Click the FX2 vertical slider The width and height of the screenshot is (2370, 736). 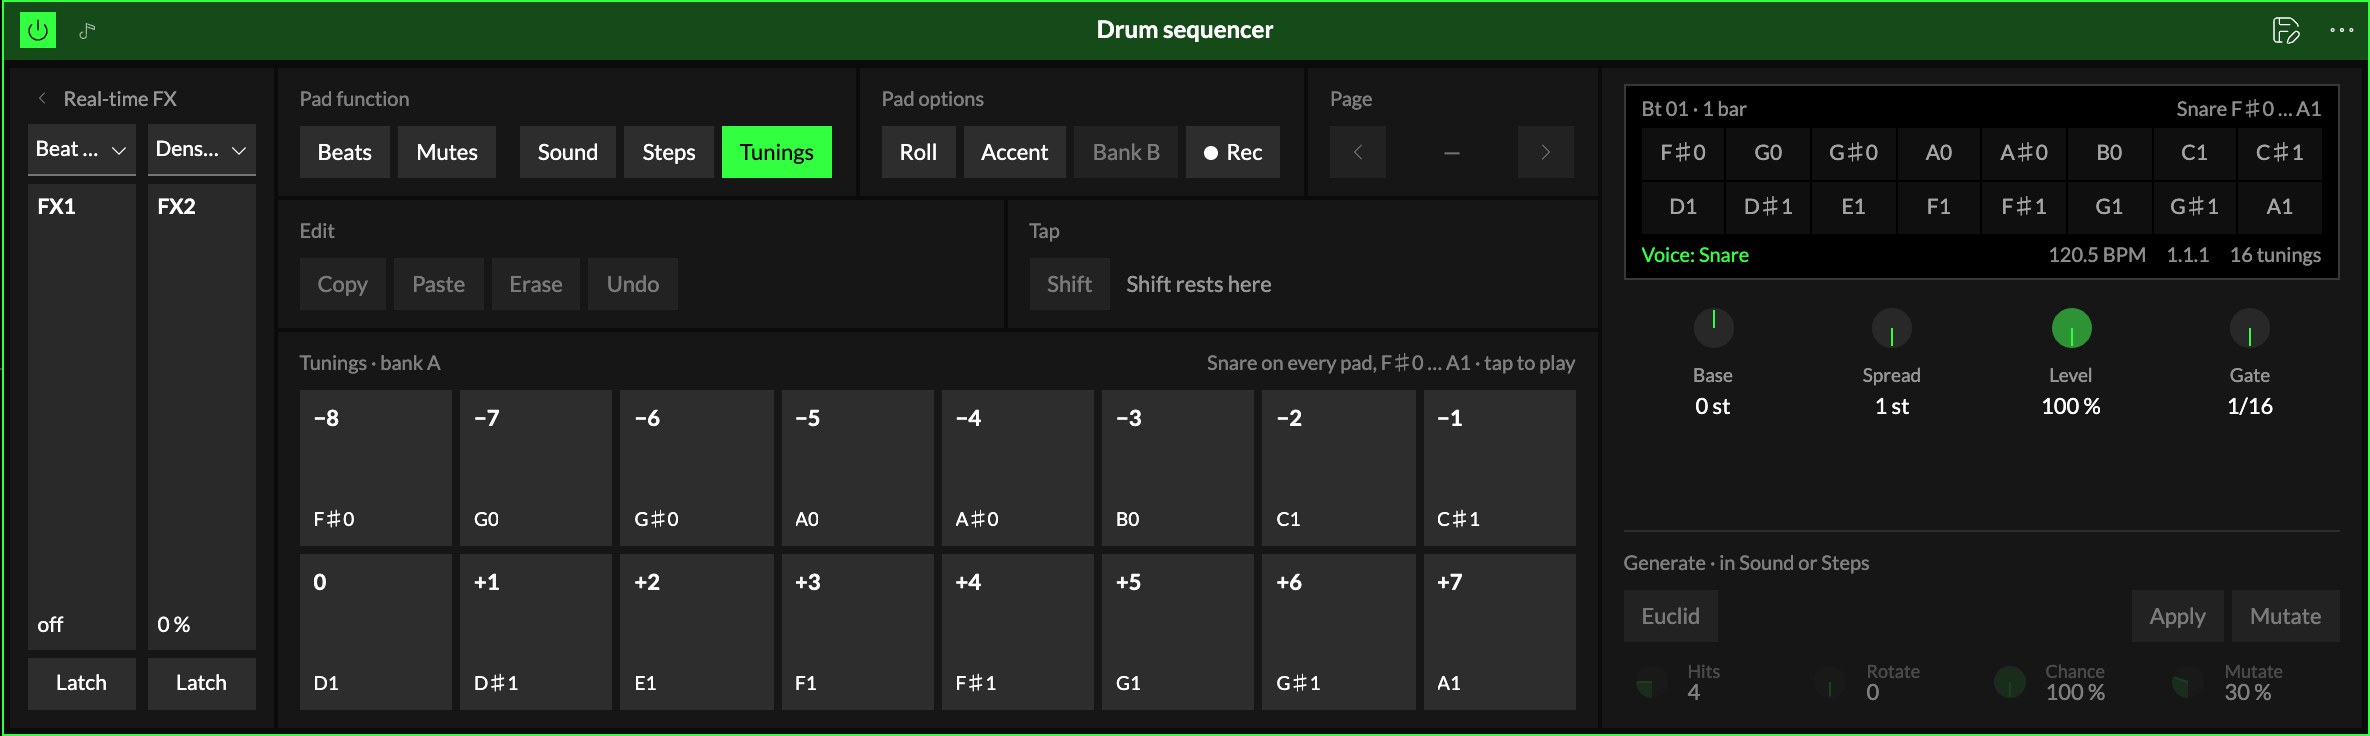pos(202,416)
